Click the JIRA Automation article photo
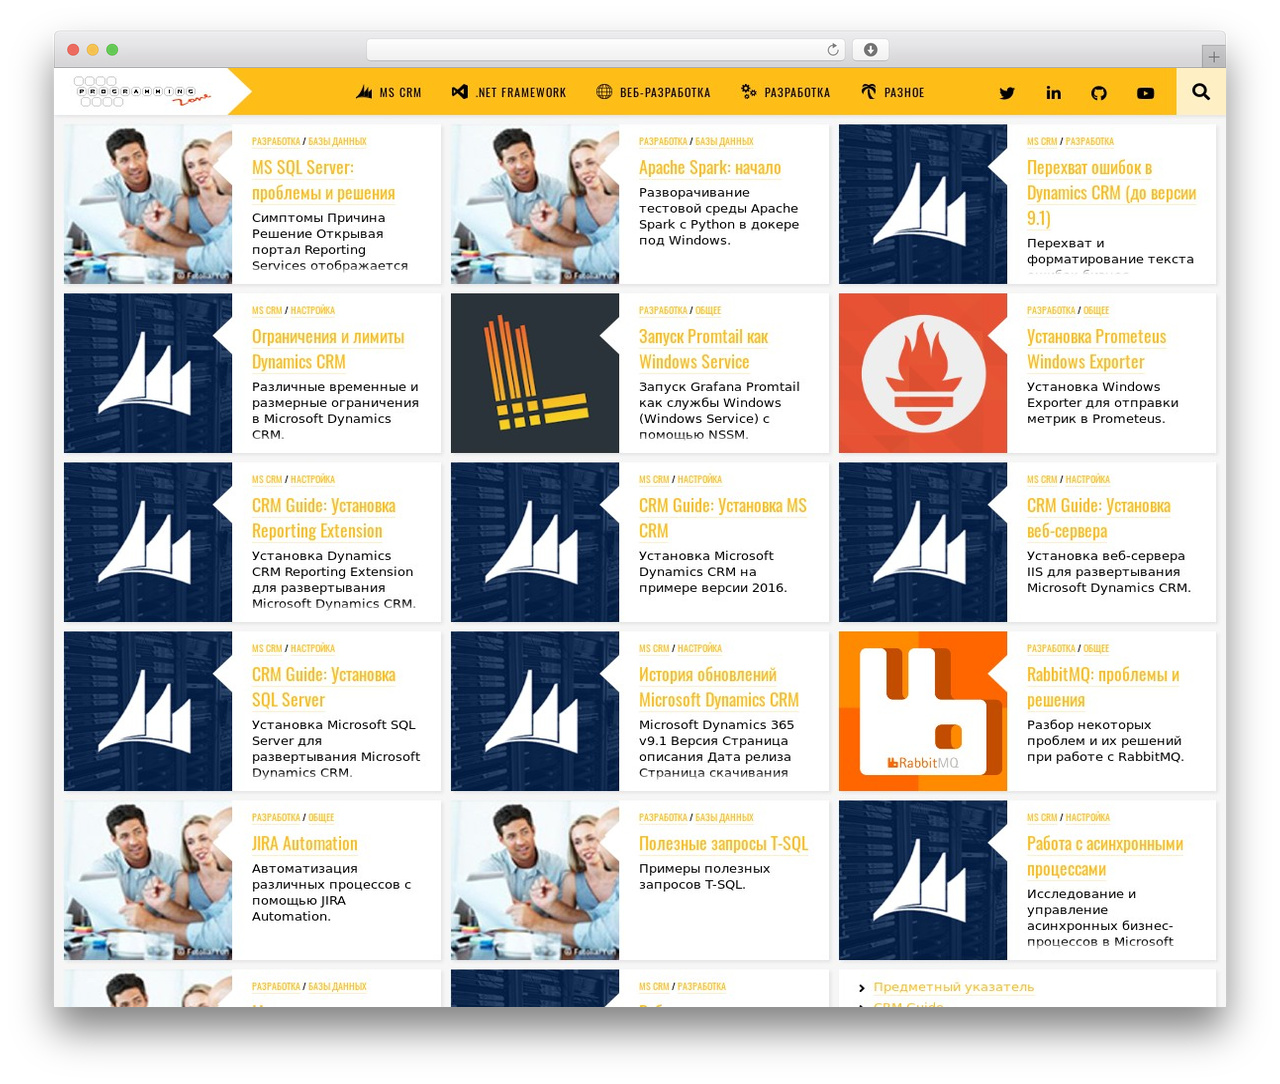The height and width of the screenshot is (1084, 1280). pyautogui.click(x=148, y=880)
